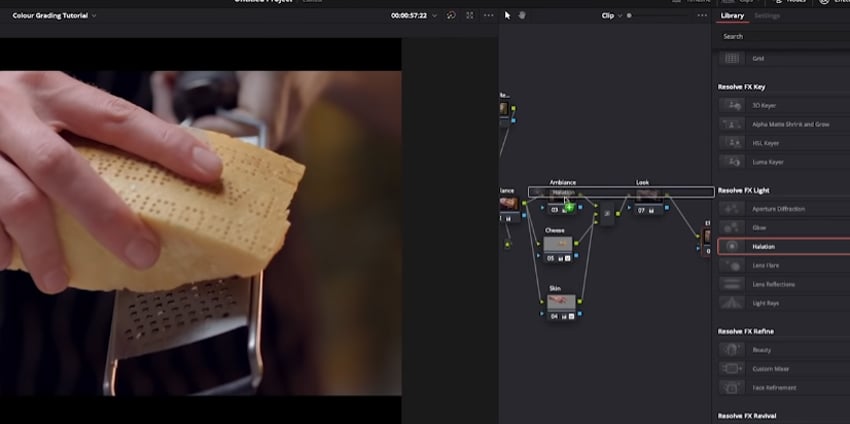Activate the hand pan tool
850x424 pixels.
(x=522, y=16)
